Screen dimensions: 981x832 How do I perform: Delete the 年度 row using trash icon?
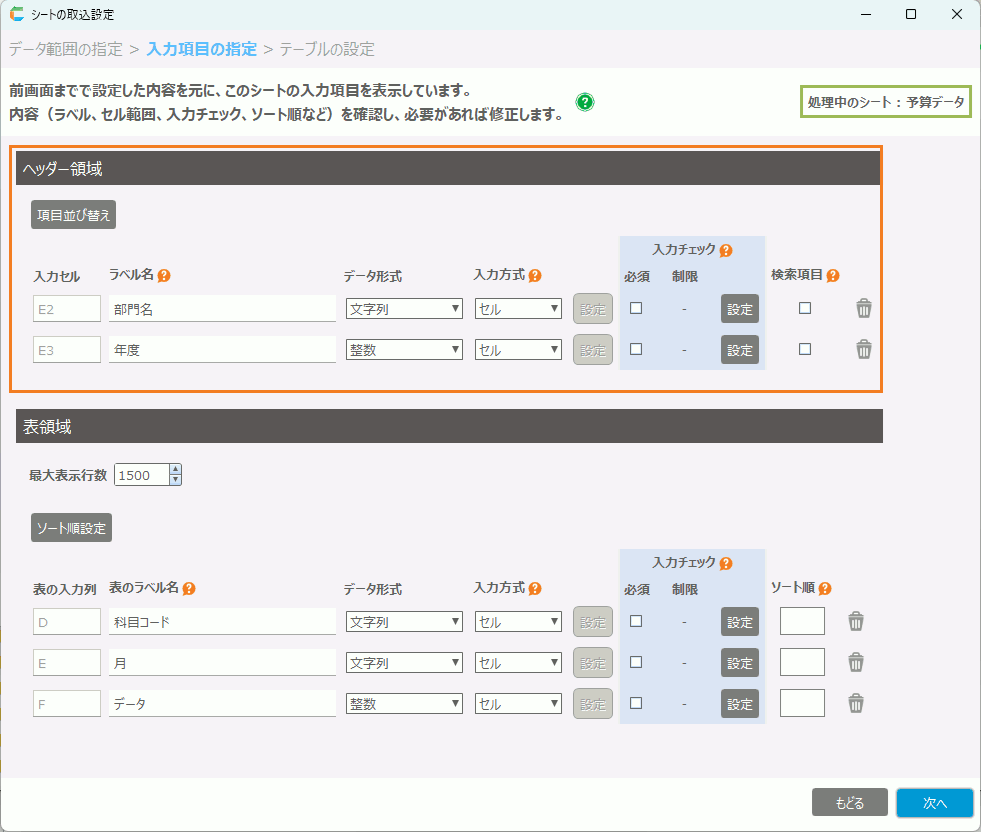864,349
